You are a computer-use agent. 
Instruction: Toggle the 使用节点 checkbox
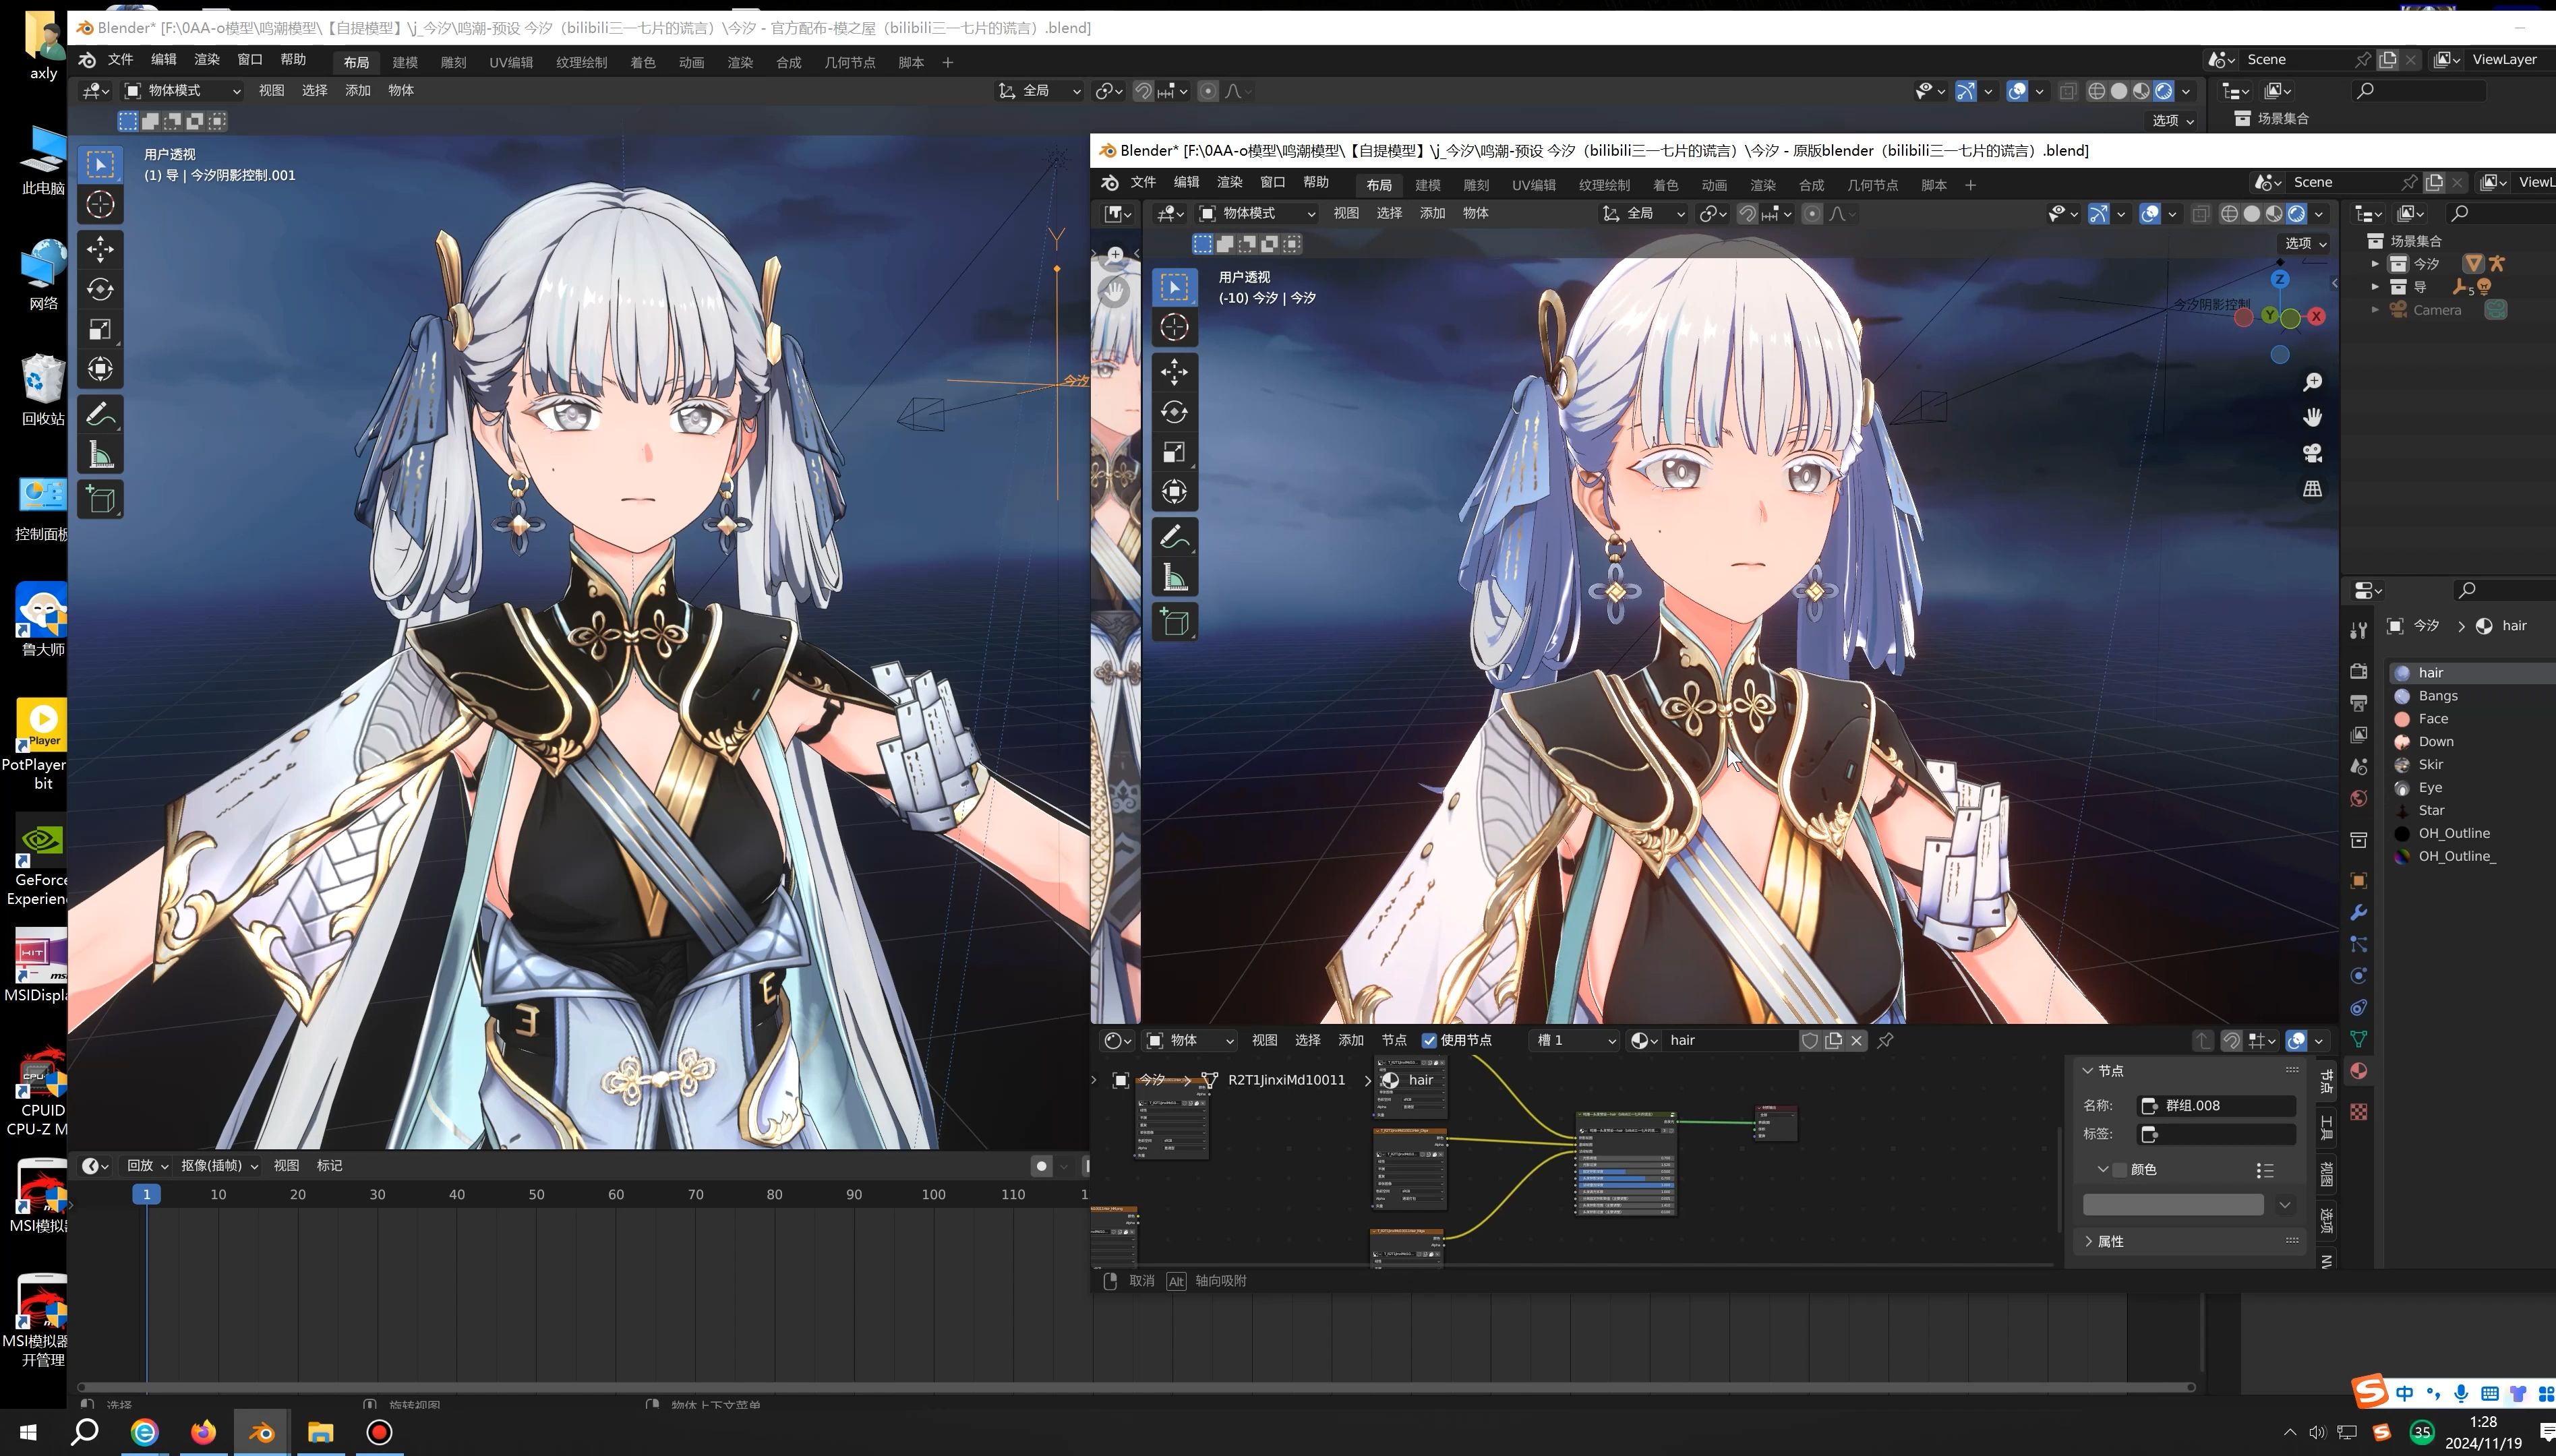(x=1429, y=1040)
